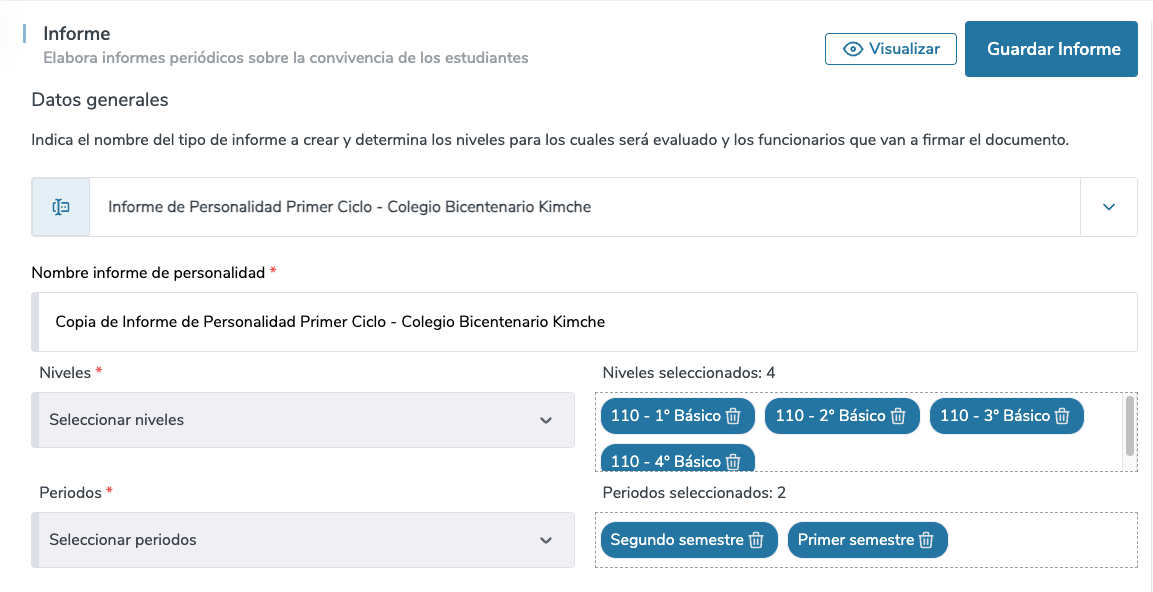Click the eye icon in the Visualizar button
The image size is (1153, 592).
point(853,49)
